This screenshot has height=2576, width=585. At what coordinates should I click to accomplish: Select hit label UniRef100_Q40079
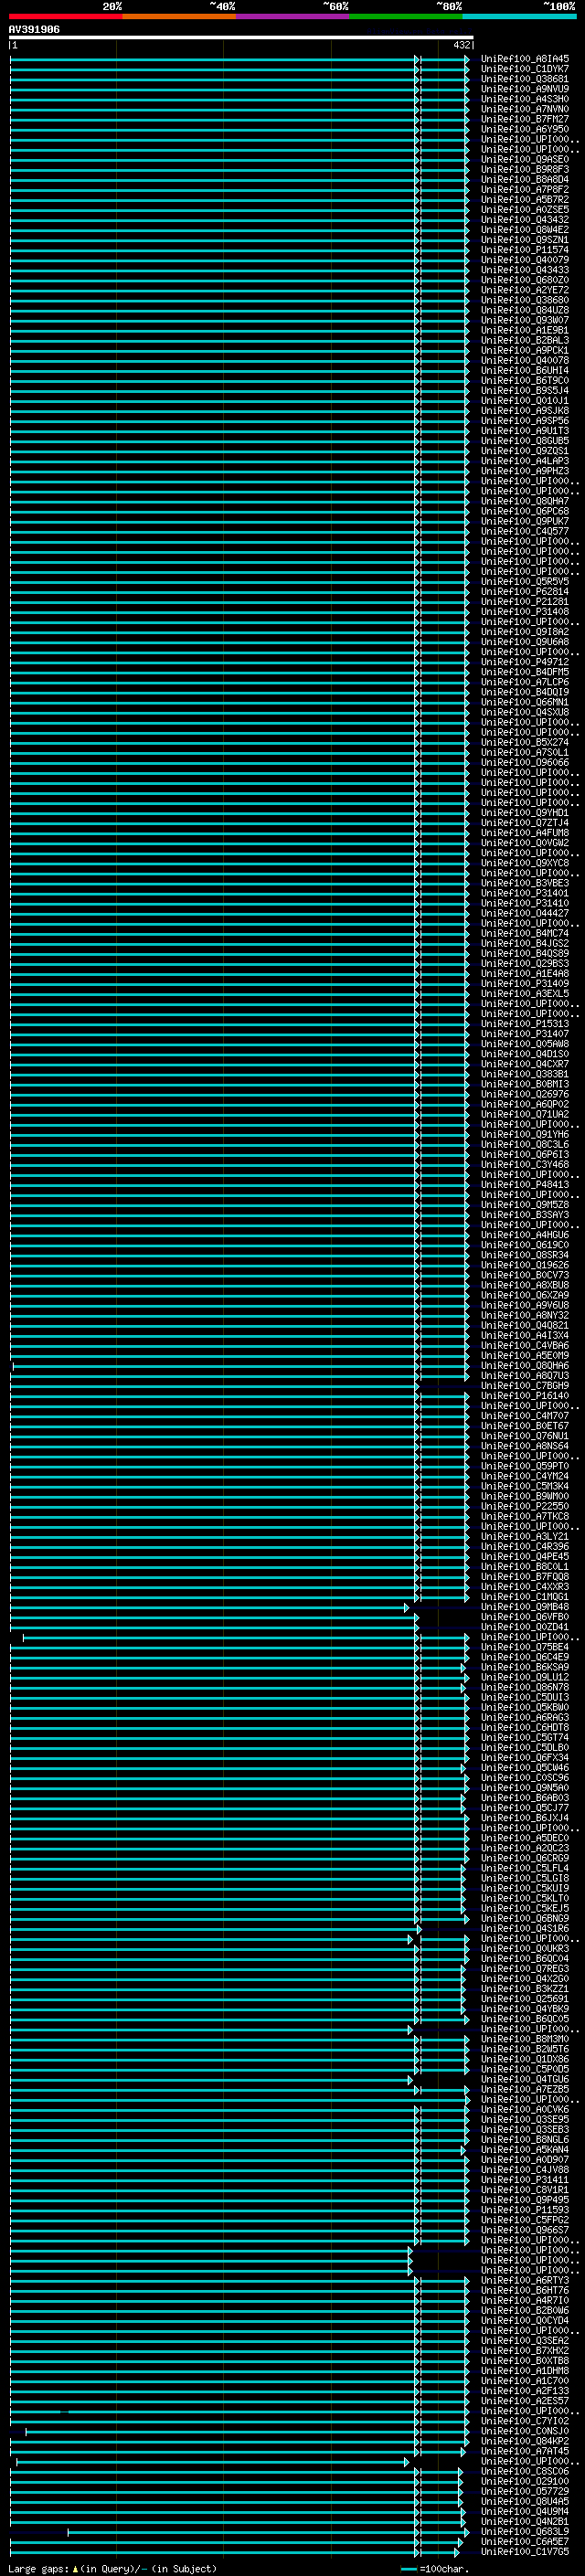pyautogui.click(x=525, y=260)
